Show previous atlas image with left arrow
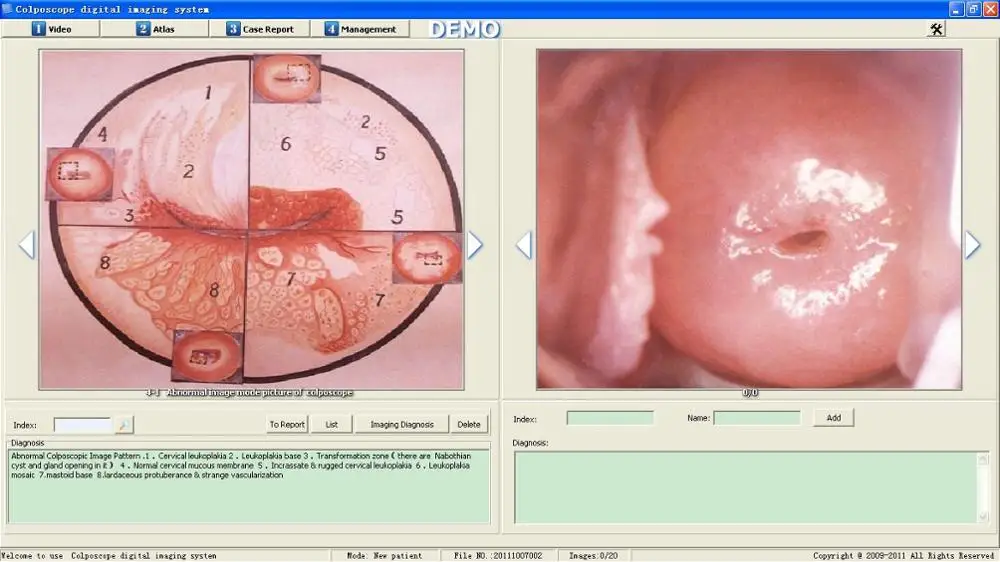This screenshot has height=562, width=1000. click(27, 245)
